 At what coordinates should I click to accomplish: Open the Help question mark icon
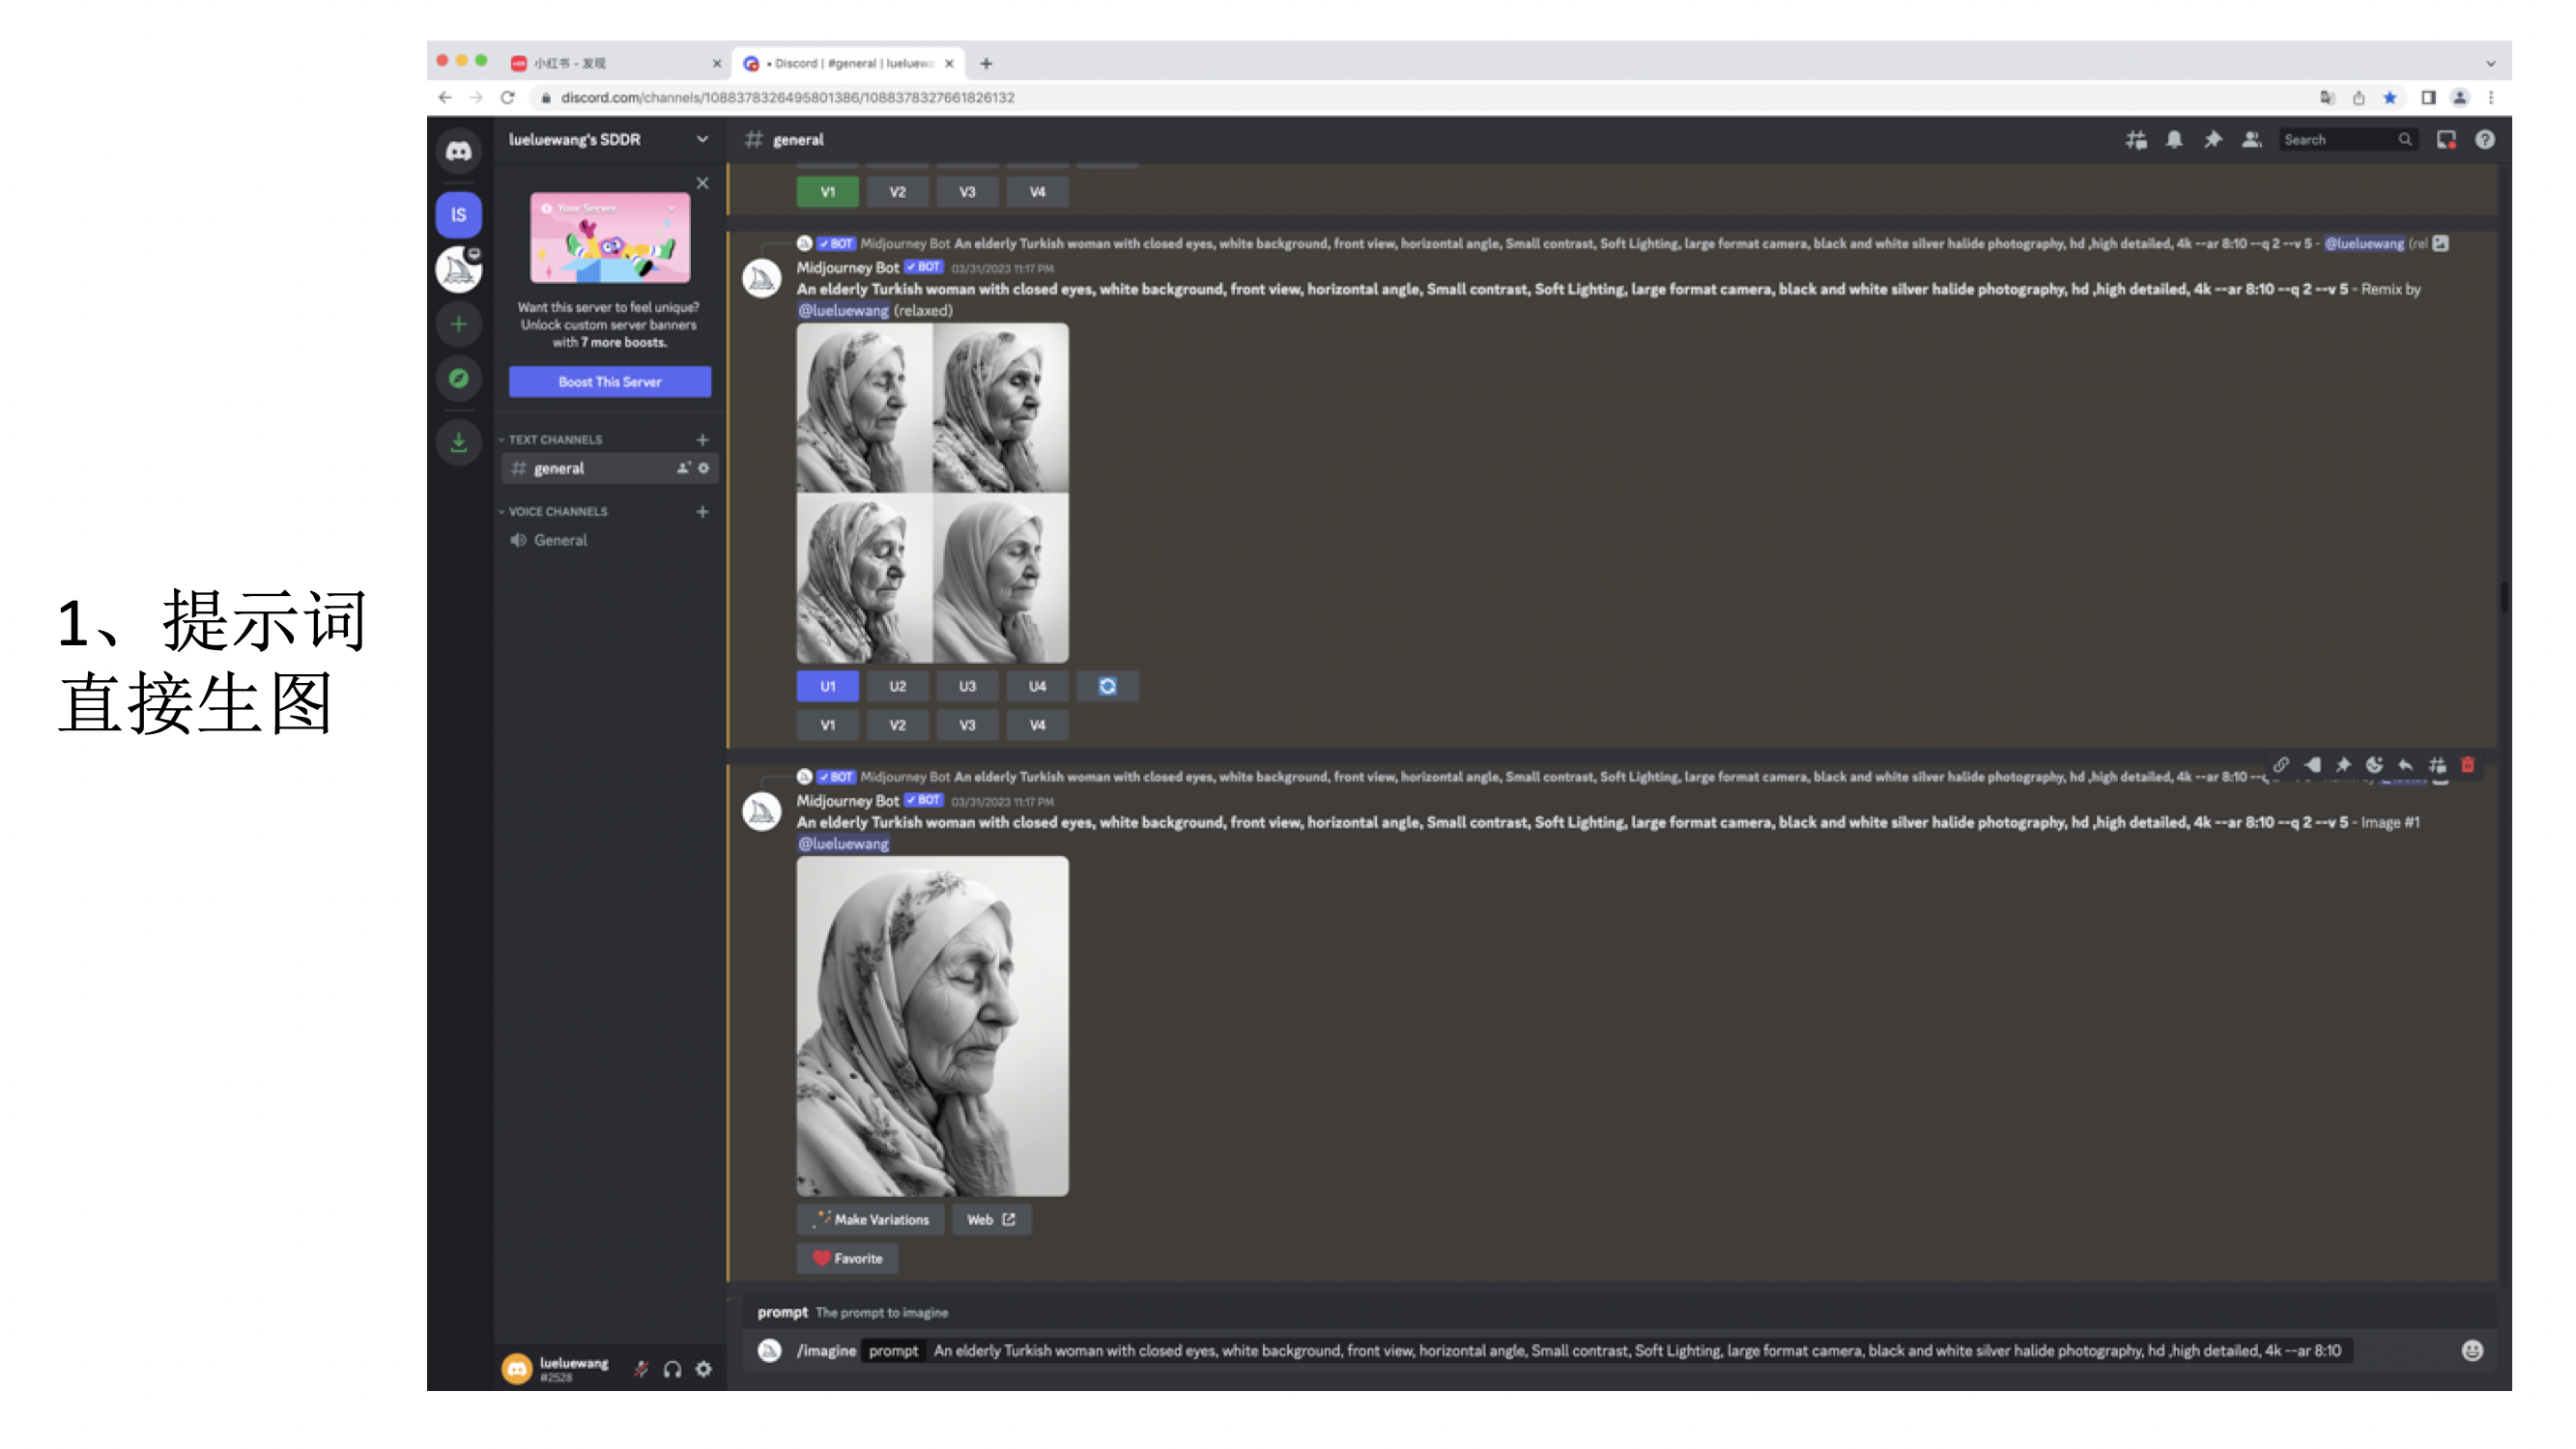(x=2485, y=140)
